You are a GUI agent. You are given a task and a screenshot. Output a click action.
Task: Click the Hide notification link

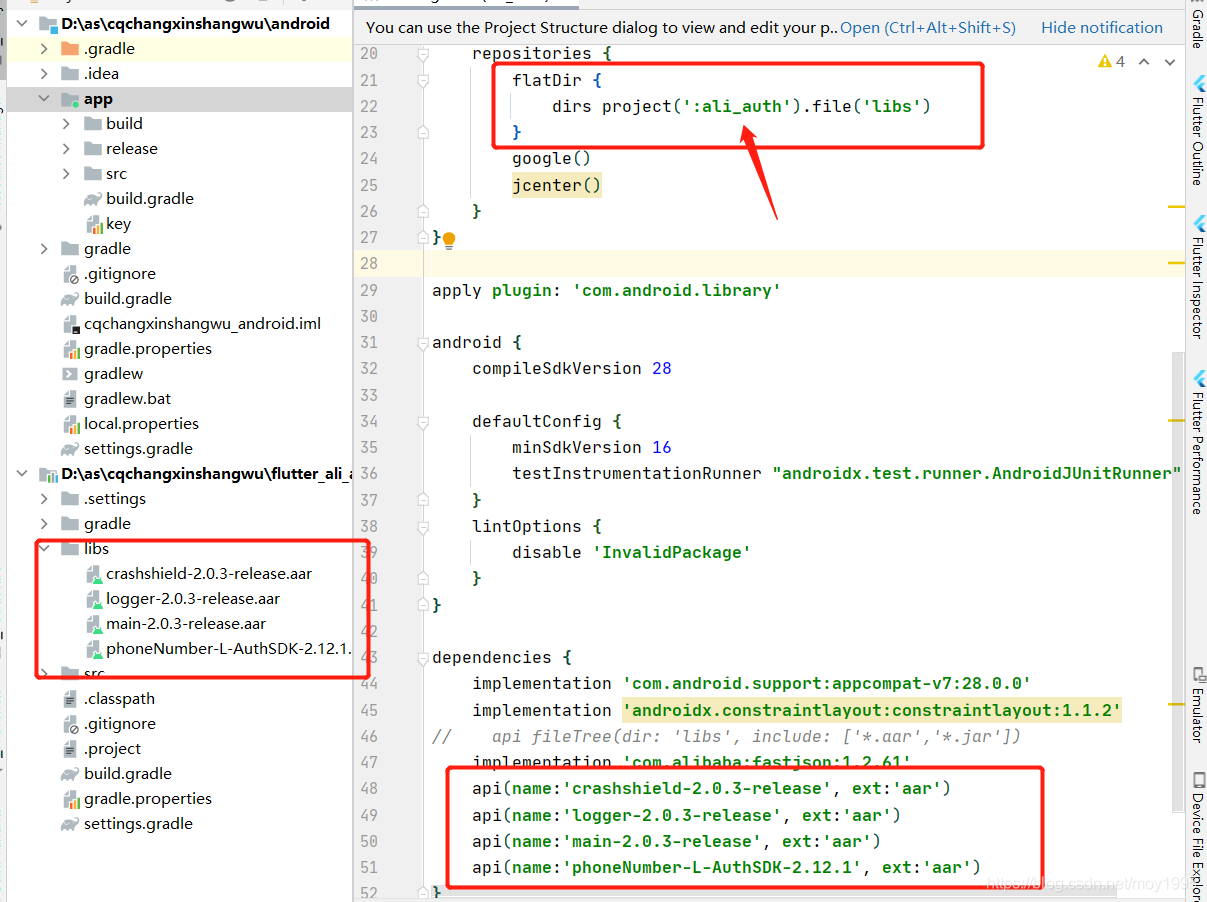click(x=1102, y=28)
